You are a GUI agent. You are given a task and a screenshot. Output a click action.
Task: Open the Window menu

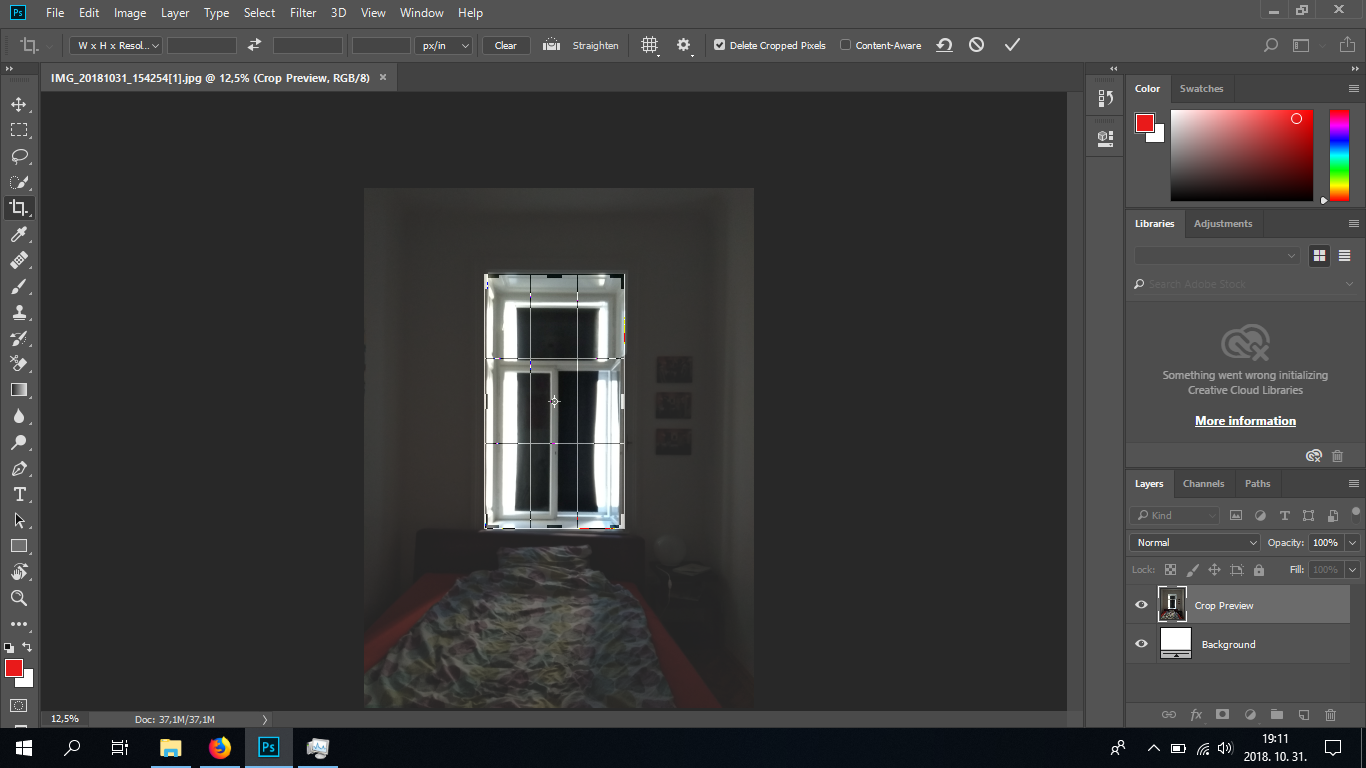pyautogui.click(x=421, y=13)
